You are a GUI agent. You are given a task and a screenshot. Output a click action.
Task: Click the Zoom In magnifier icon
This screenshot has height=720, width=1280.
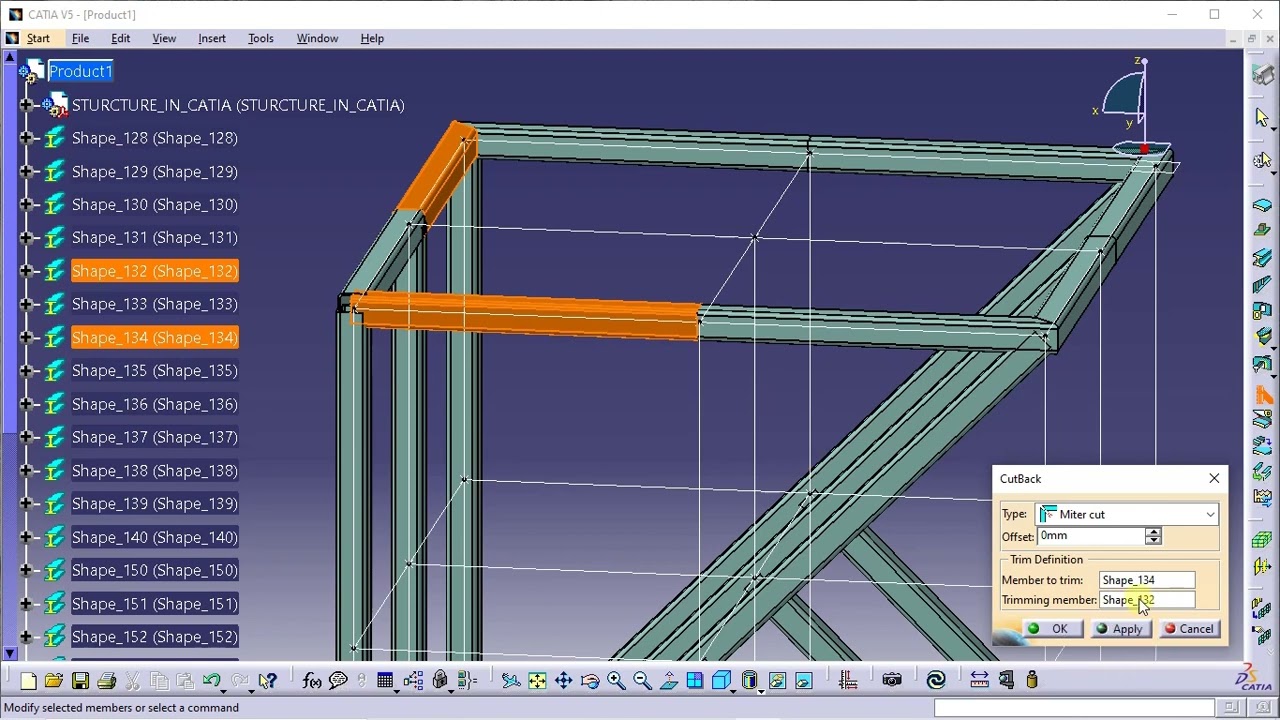tap(616, 681)
